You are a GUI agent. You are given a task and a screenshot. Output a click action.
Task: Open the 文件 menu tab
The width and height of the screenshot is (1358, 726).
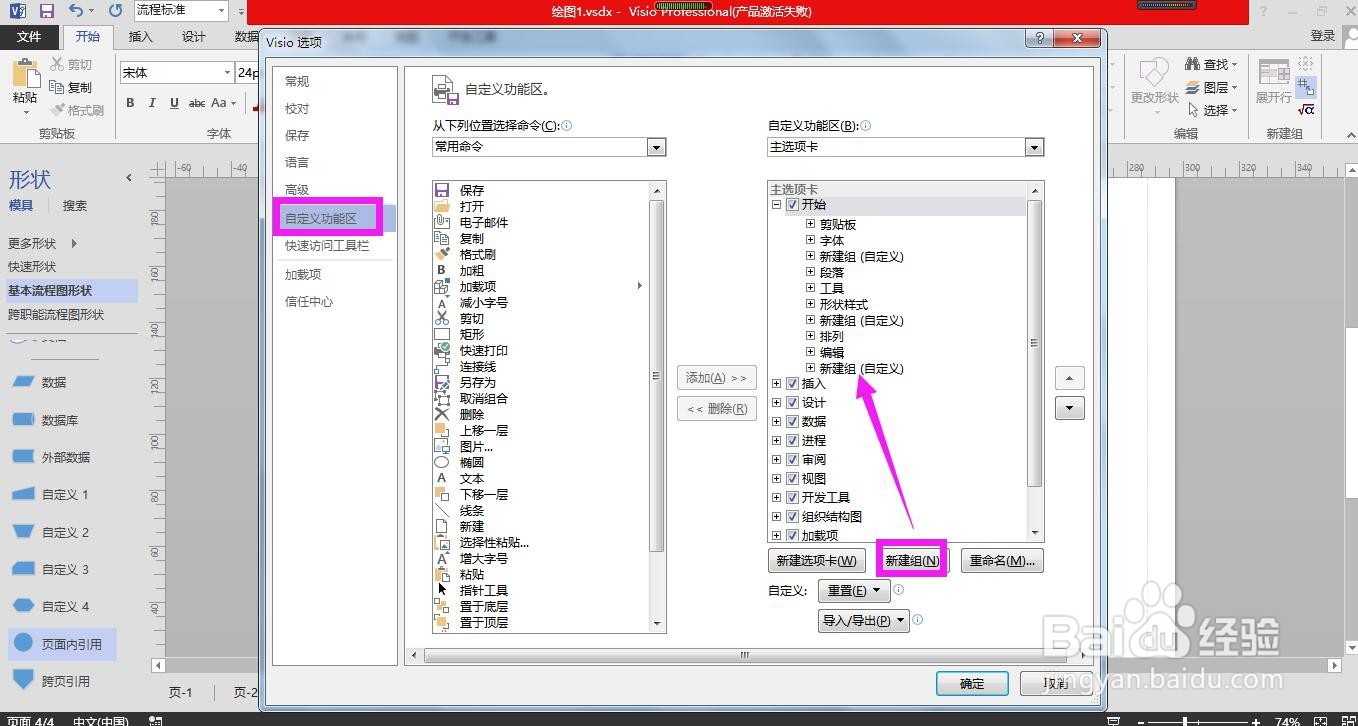(29, 37)
